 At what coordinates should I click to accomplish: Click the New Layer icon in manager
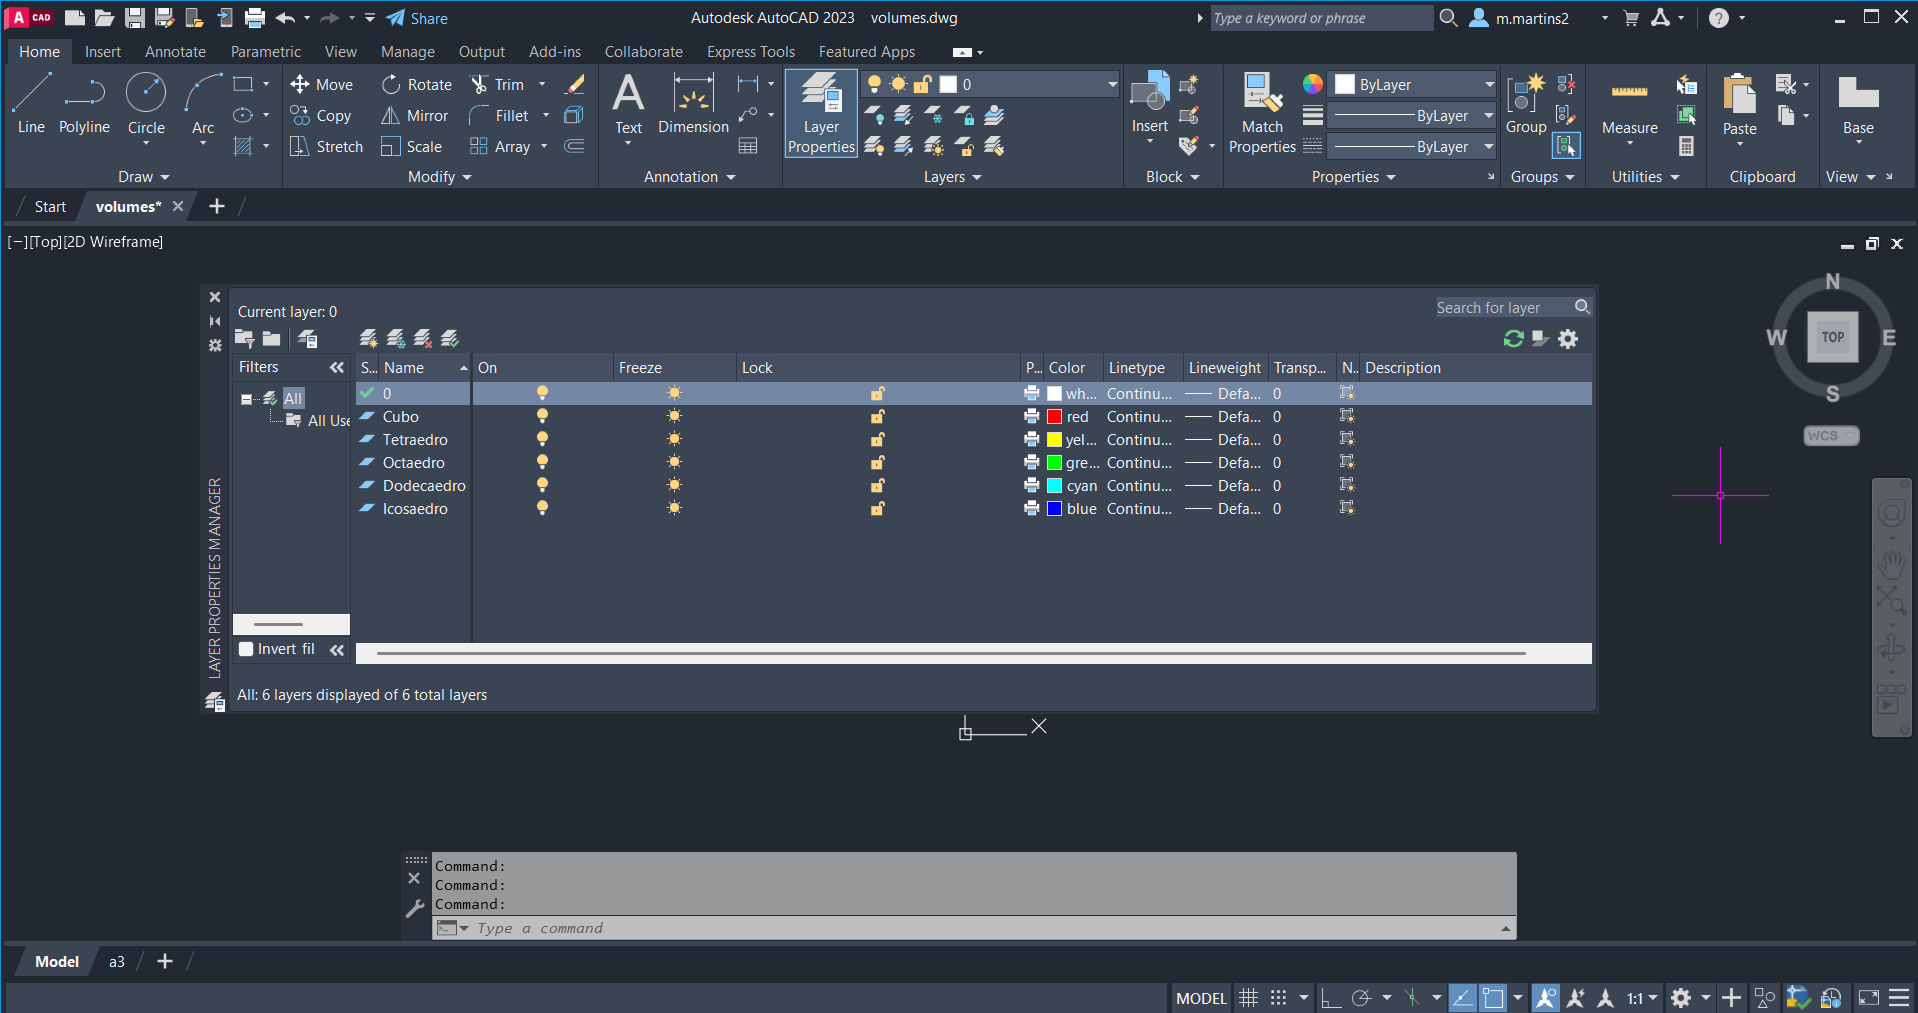pos(369,339)
